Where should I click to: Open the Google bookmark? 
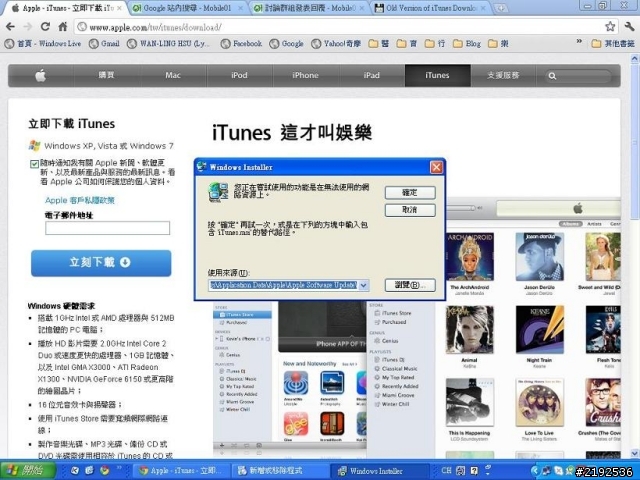[x=286, y=43]
